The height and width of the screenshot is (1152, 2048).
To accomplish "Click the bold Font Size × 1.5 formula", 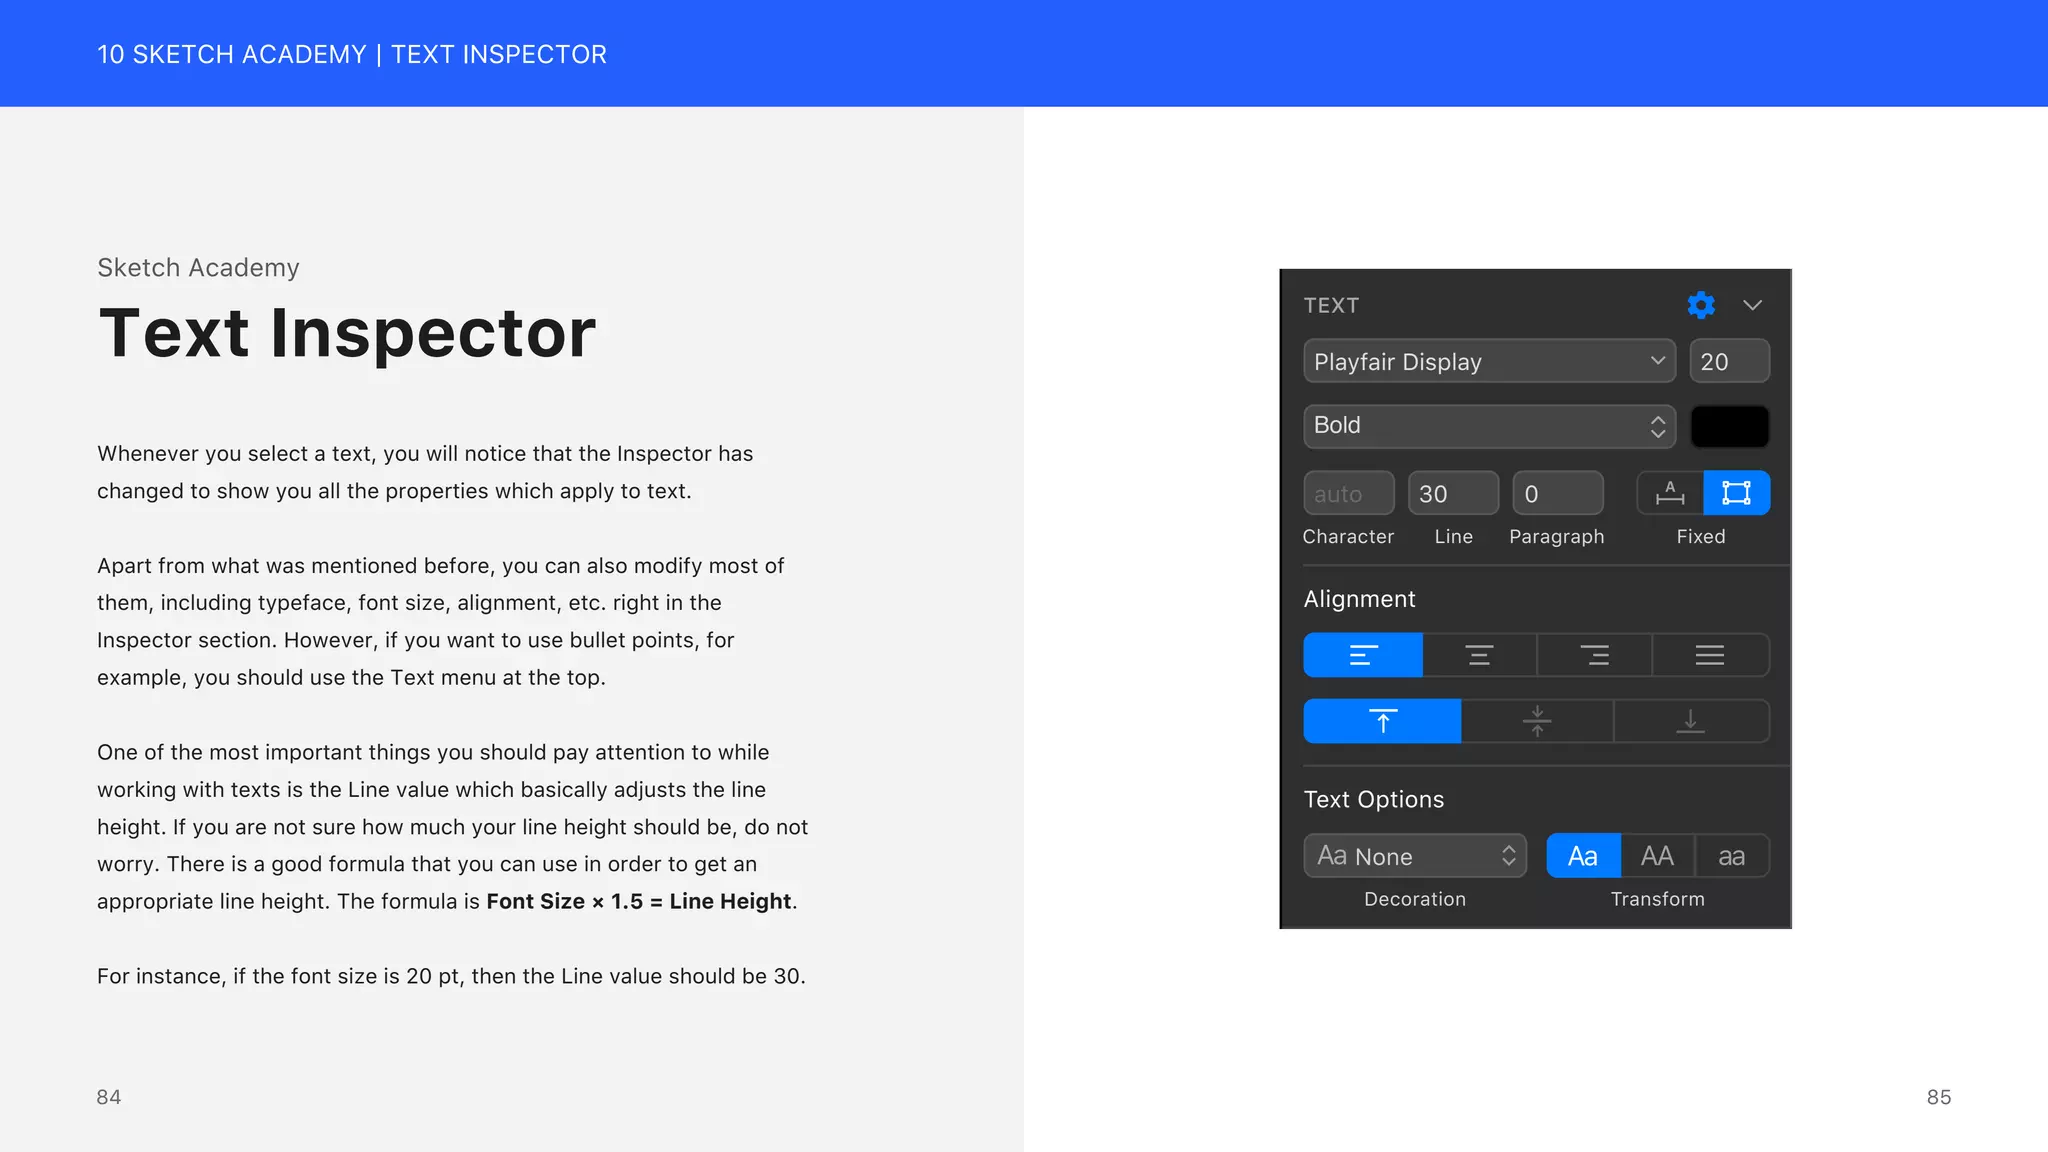I will point(639,901).
